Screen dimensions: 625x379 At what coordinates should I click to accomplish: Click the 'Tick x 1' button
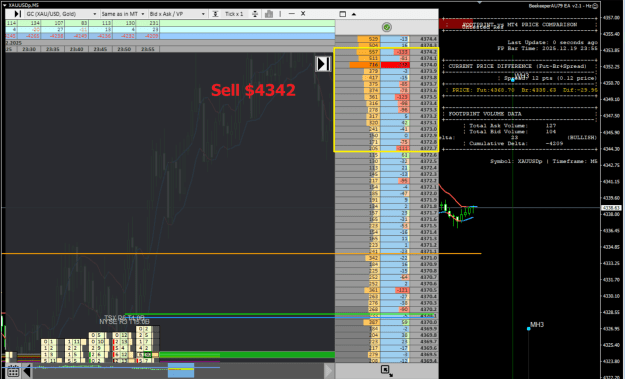234,14
